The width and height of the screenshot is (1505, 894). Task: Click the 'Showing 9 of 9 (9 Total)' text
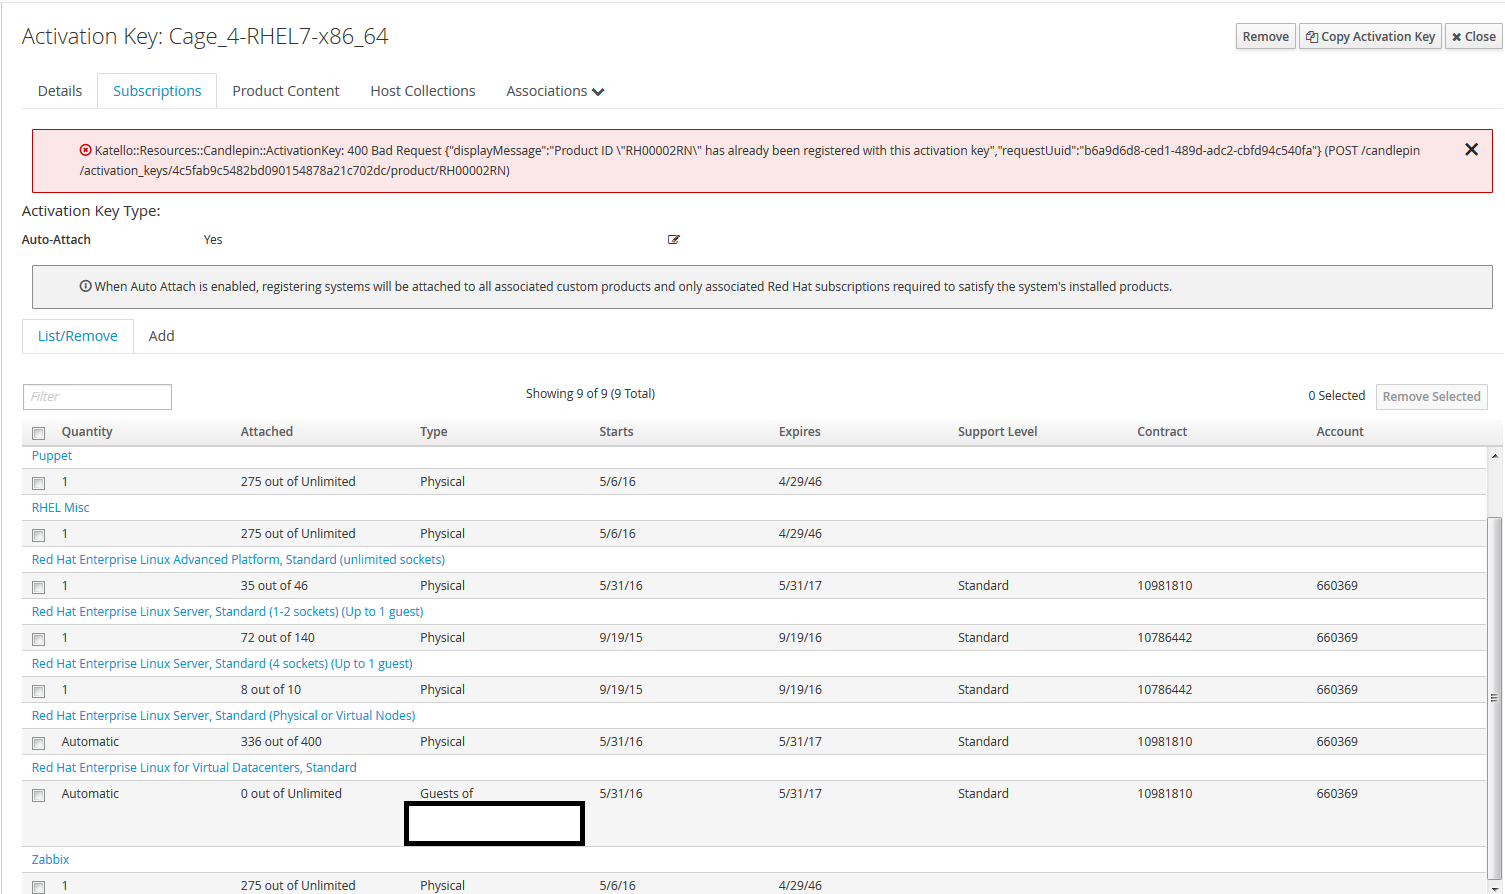[590, 394]
